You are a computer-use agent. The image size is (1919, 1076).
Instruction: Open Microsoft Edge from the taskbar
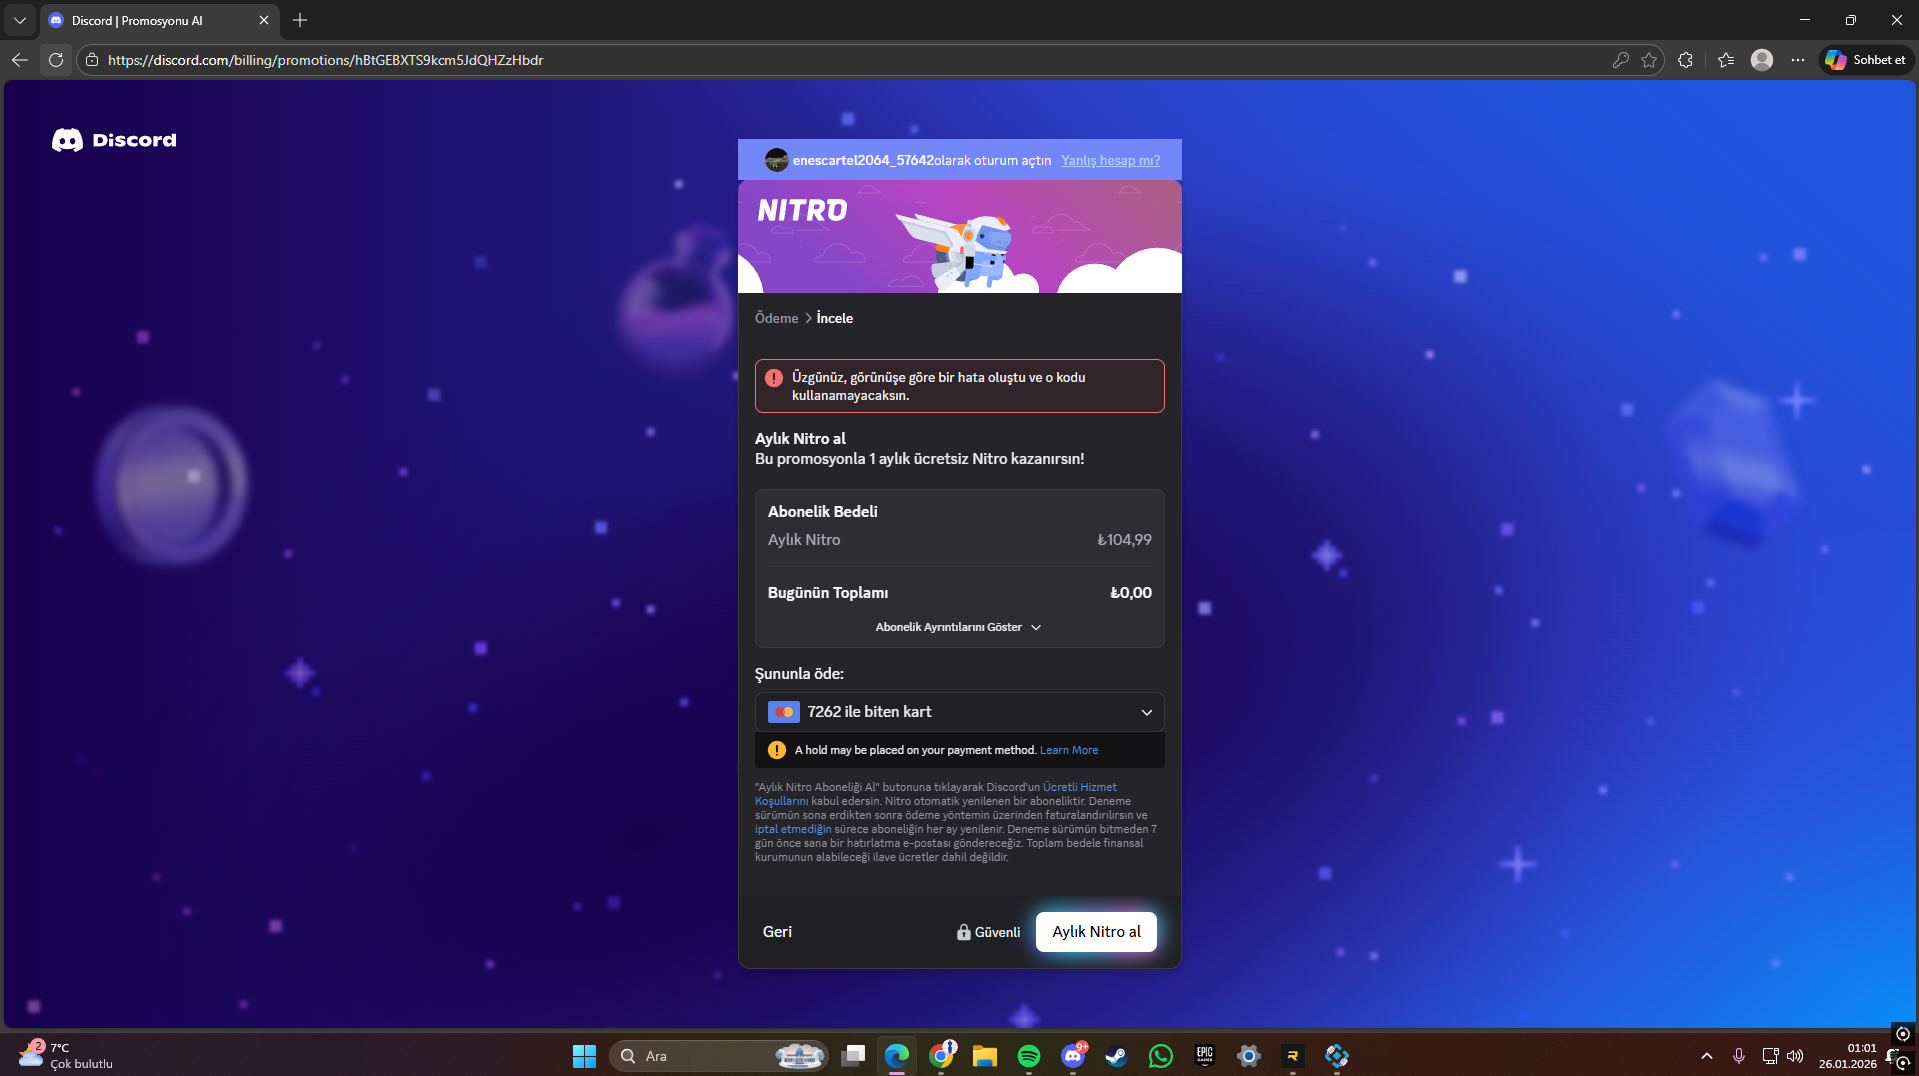click(x=897, y=1056)
